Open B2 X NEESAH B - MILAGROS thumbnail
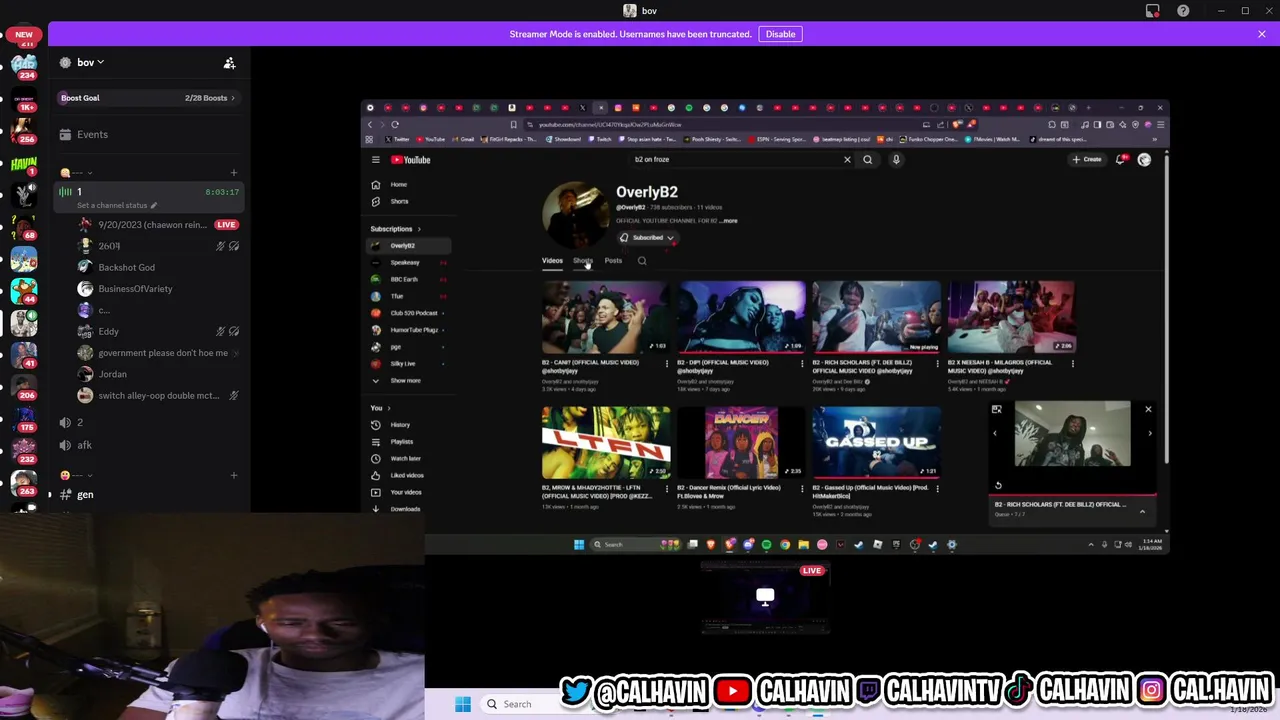Screen dimensions: 1280x720 pos(1011,317)
